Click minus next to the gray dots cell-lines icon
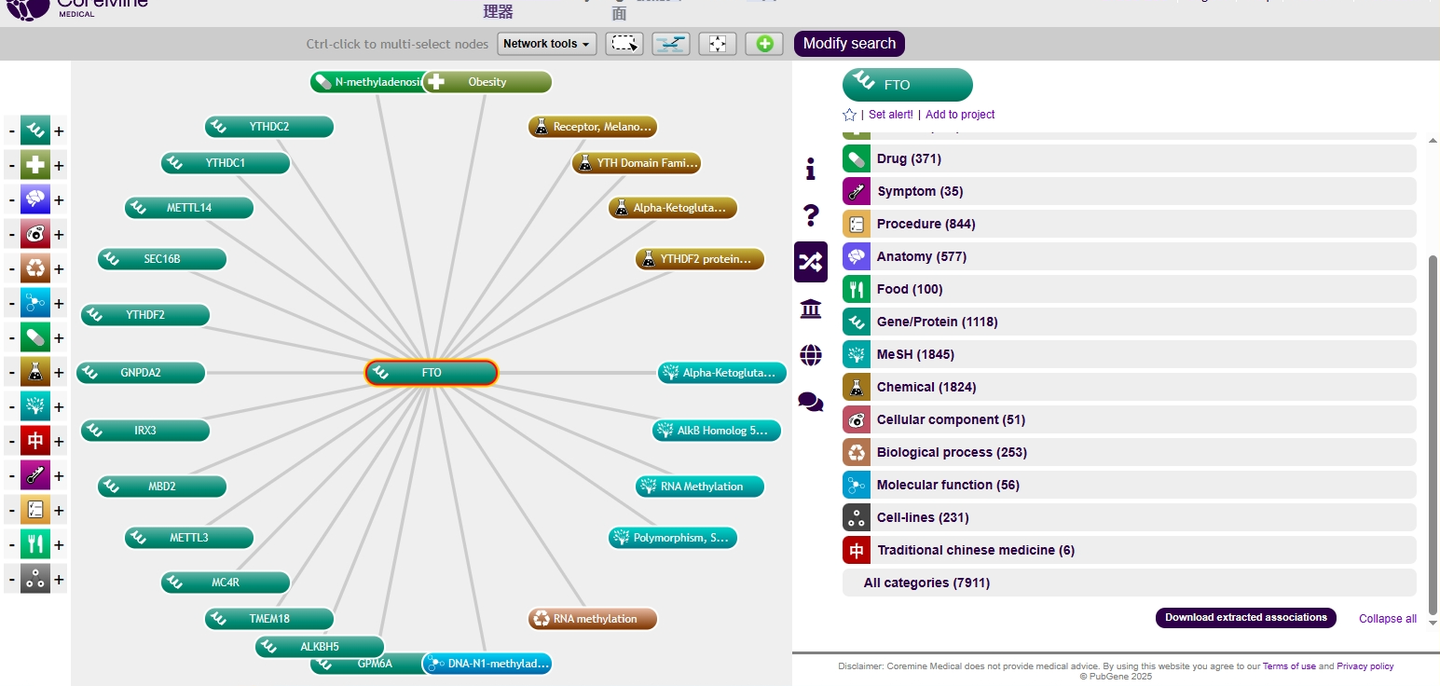 pos(11,579)
